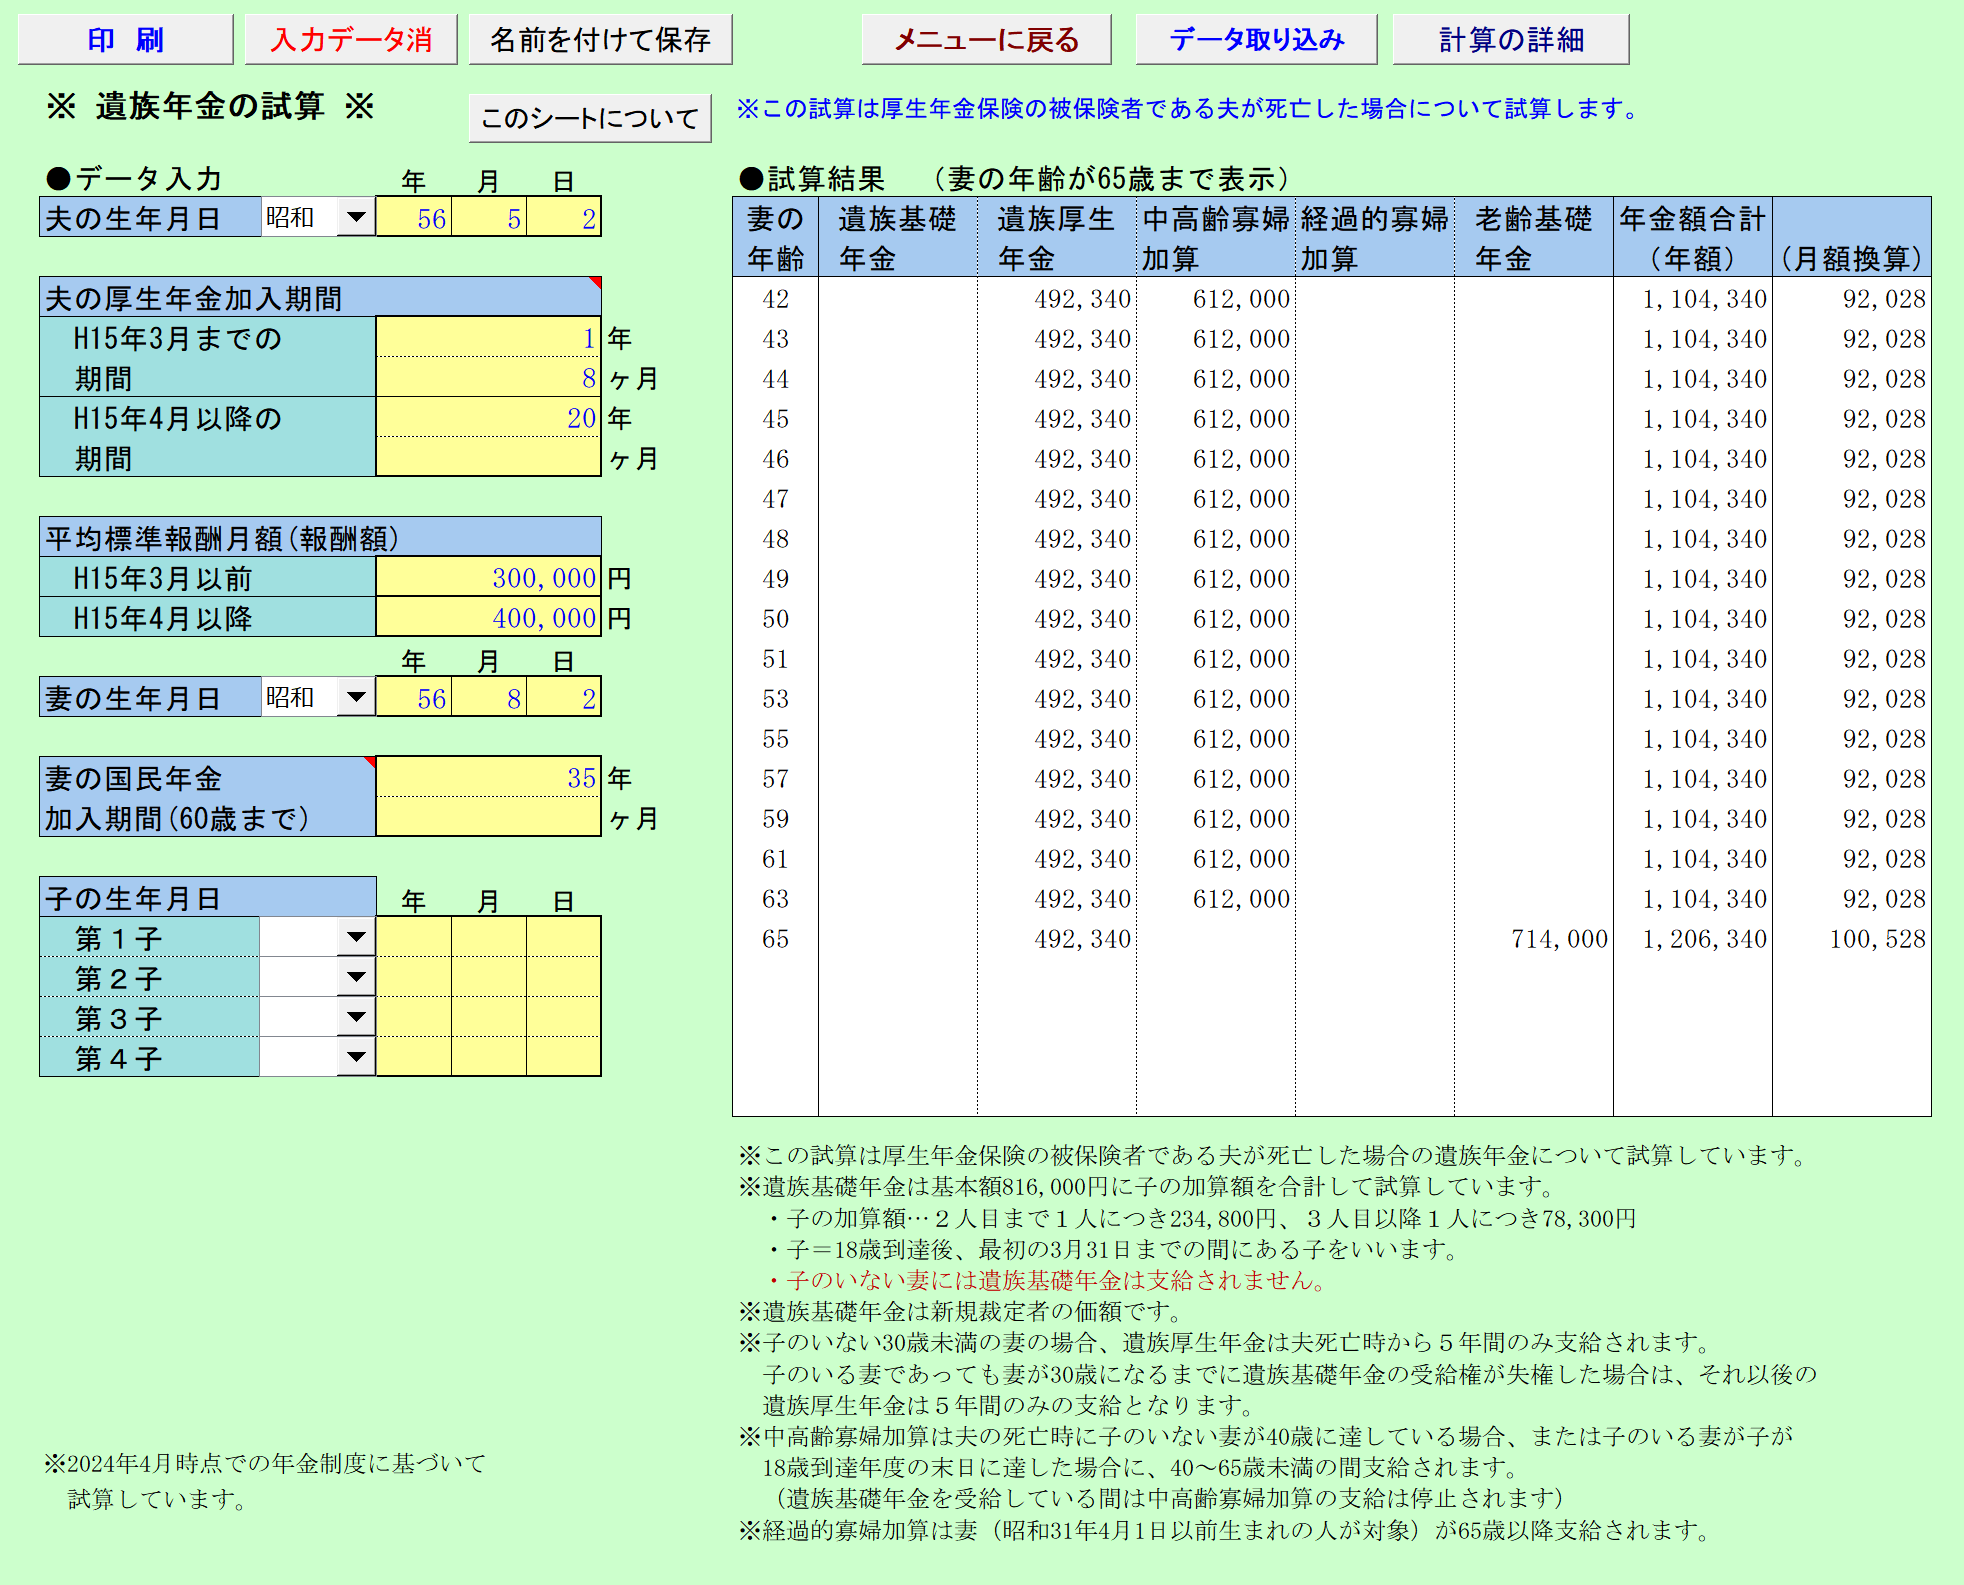Screen dimensions: 1964x1585
Task: Expand the era dropdown for 第３子
Action: pyautogui.click(x=355, y=1017)
